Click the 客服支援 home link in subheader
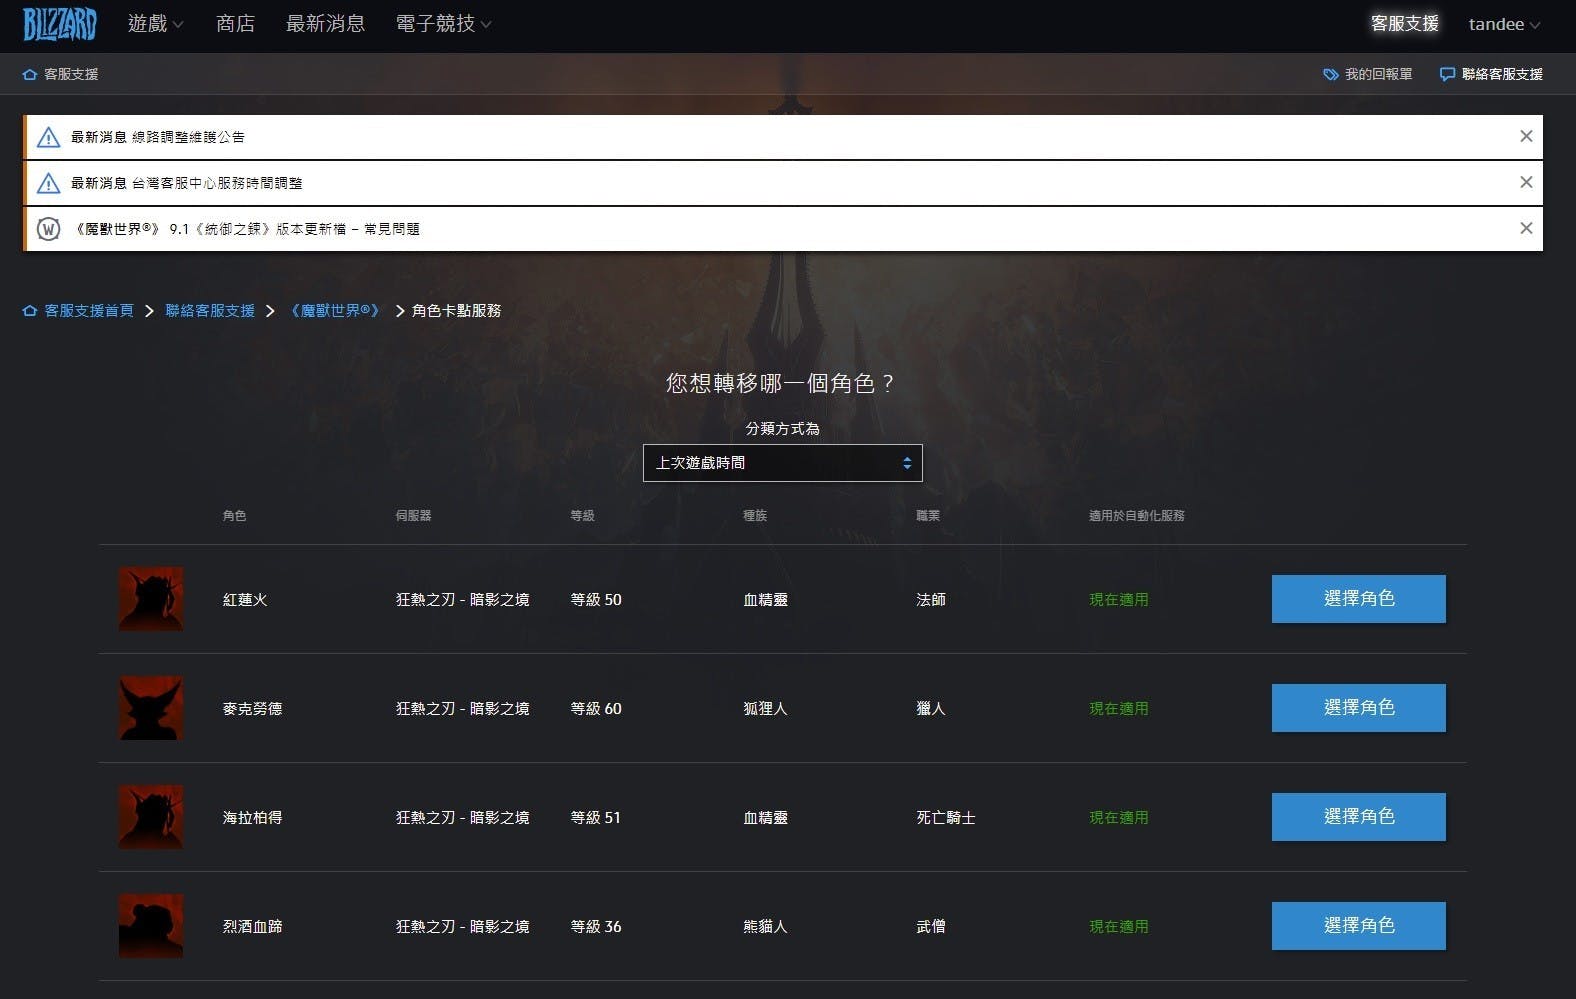 coord(61,74)
